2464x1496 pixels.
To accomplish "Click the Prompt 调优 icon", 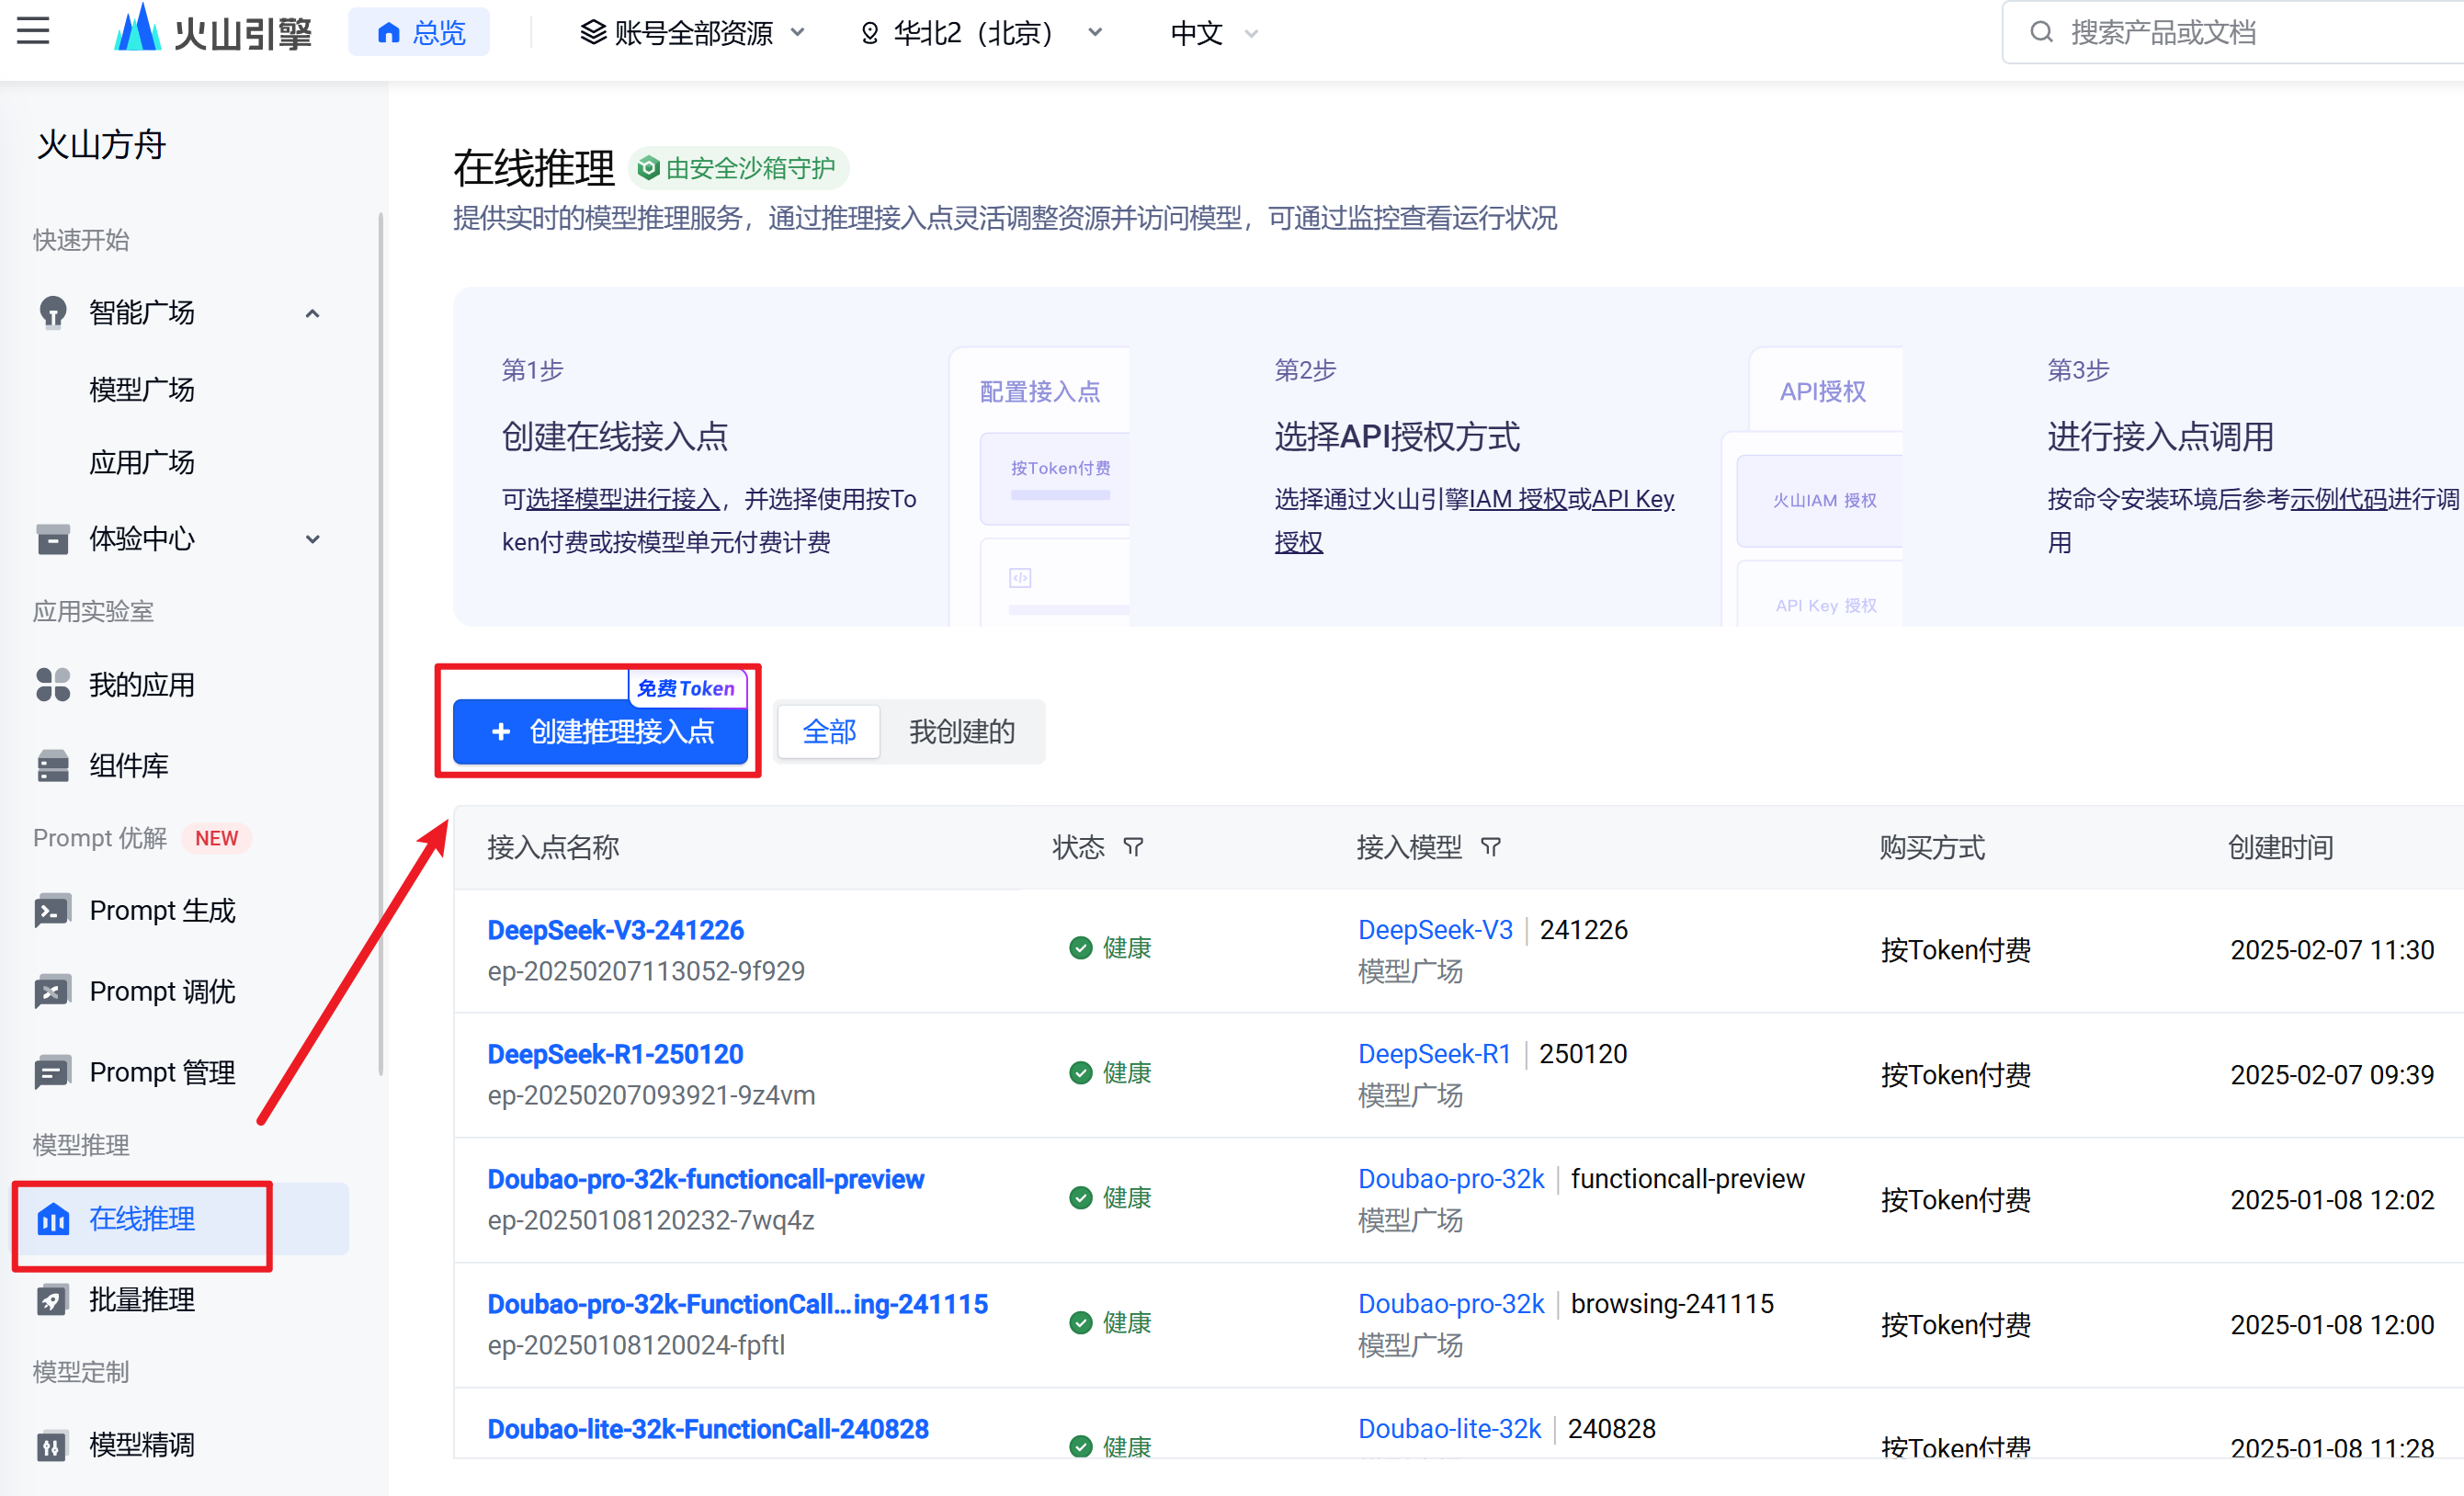I will tap(52, 992).
